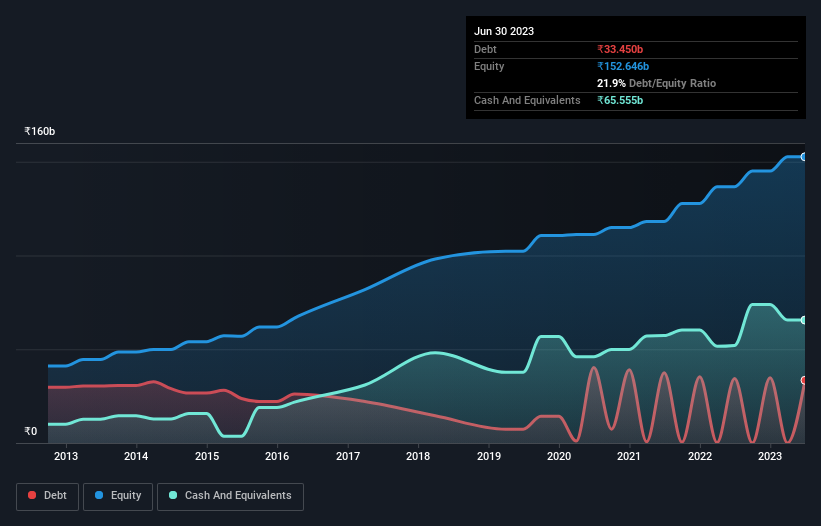Click the Cash And Equivalents tooltip label
Viewport: 821px width, 526px height.
click(527, 100)
